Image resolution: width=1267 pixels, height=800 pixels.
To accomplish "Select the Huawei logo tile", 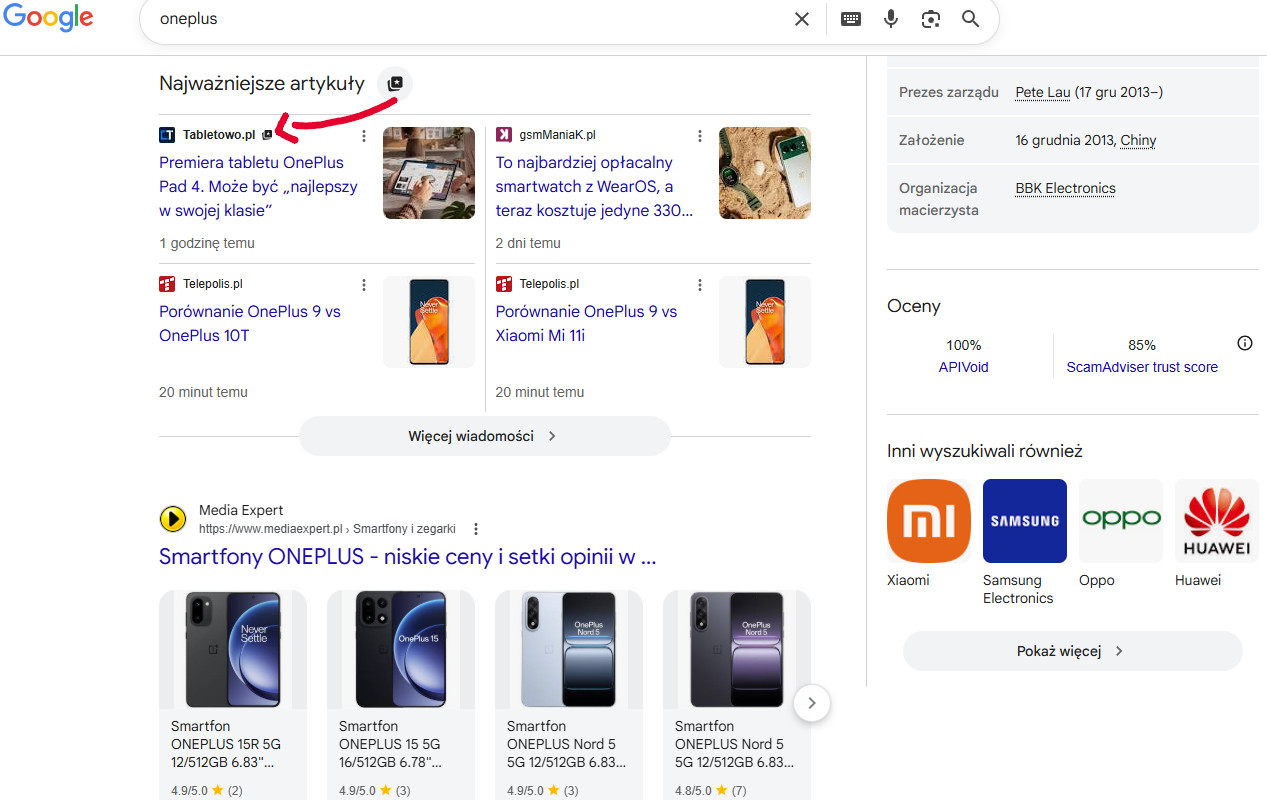I will 1217,521.
